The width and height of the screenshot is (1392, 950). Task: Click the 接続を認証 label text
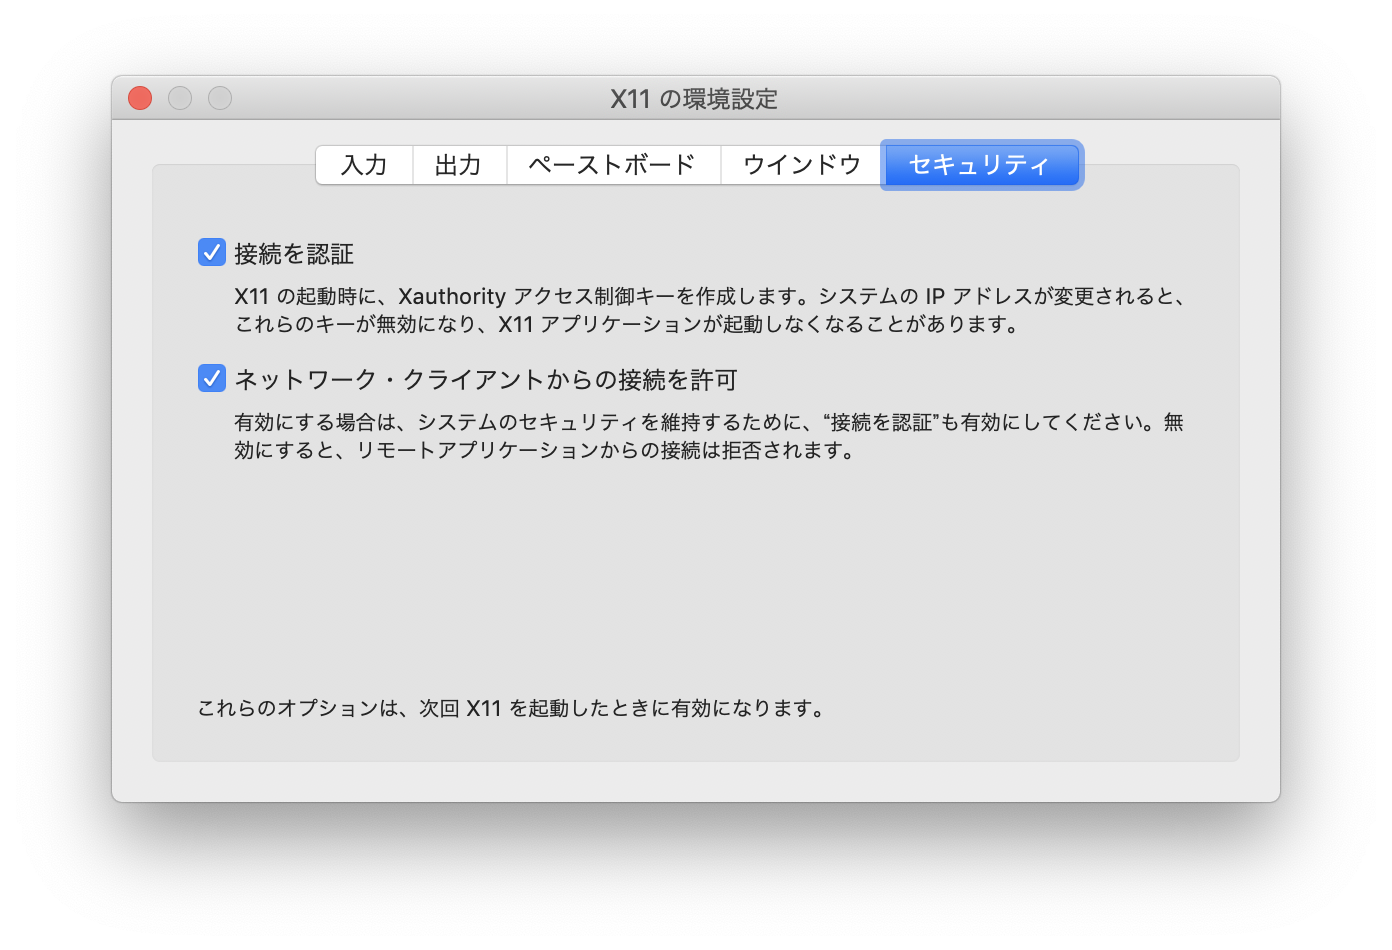pyautogui.click(x=294, y=254)
